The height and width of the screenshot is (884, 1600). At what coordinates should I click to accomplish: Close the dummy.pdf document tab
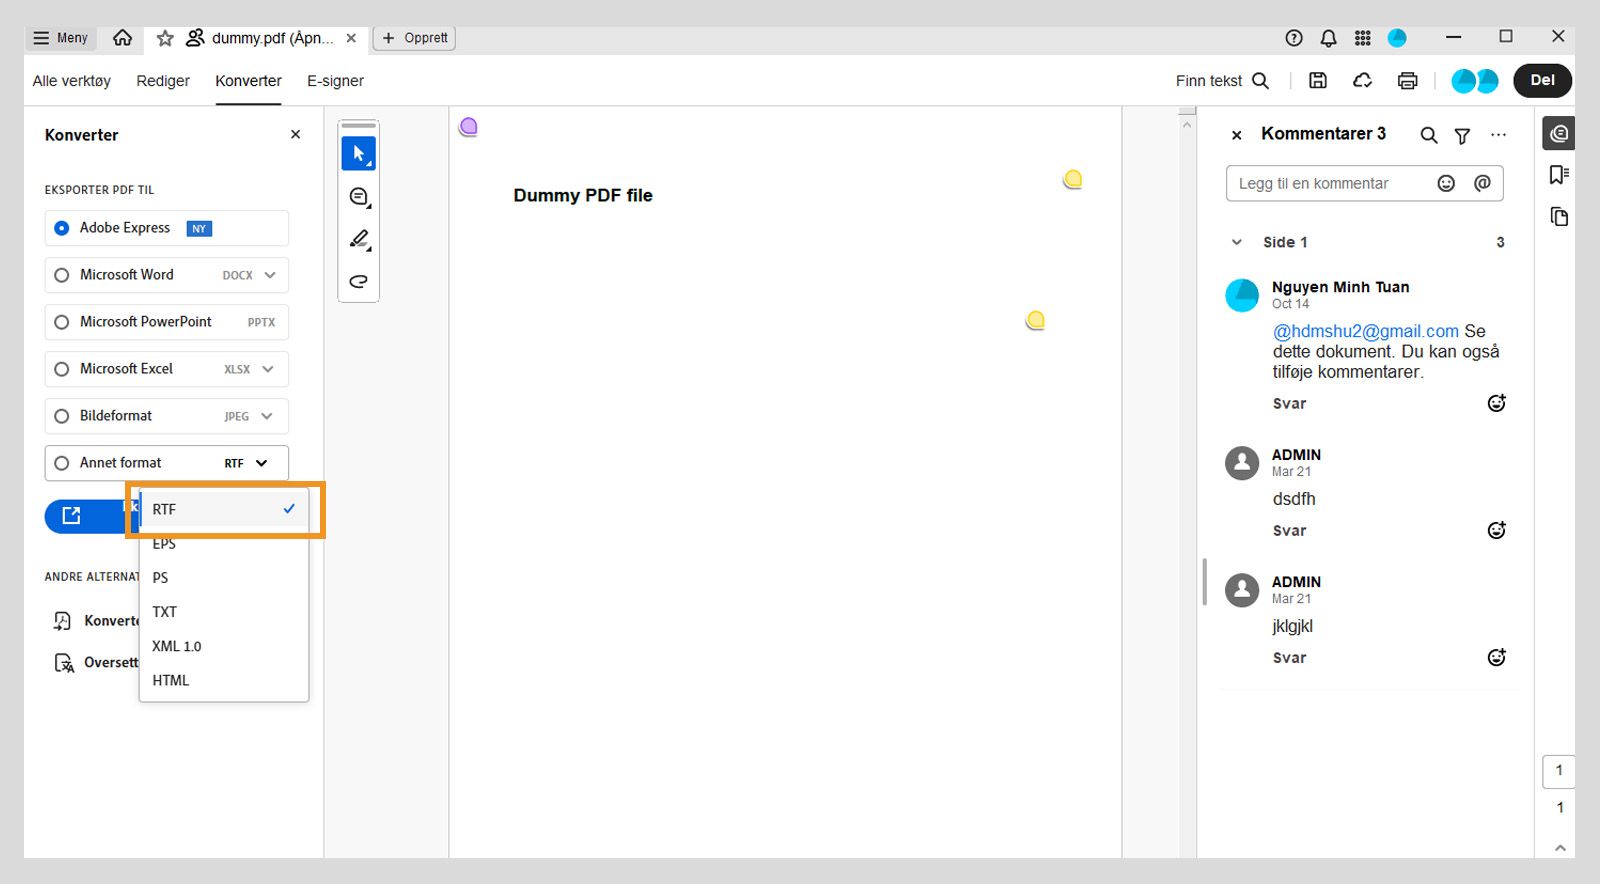[x=351, y=38]
